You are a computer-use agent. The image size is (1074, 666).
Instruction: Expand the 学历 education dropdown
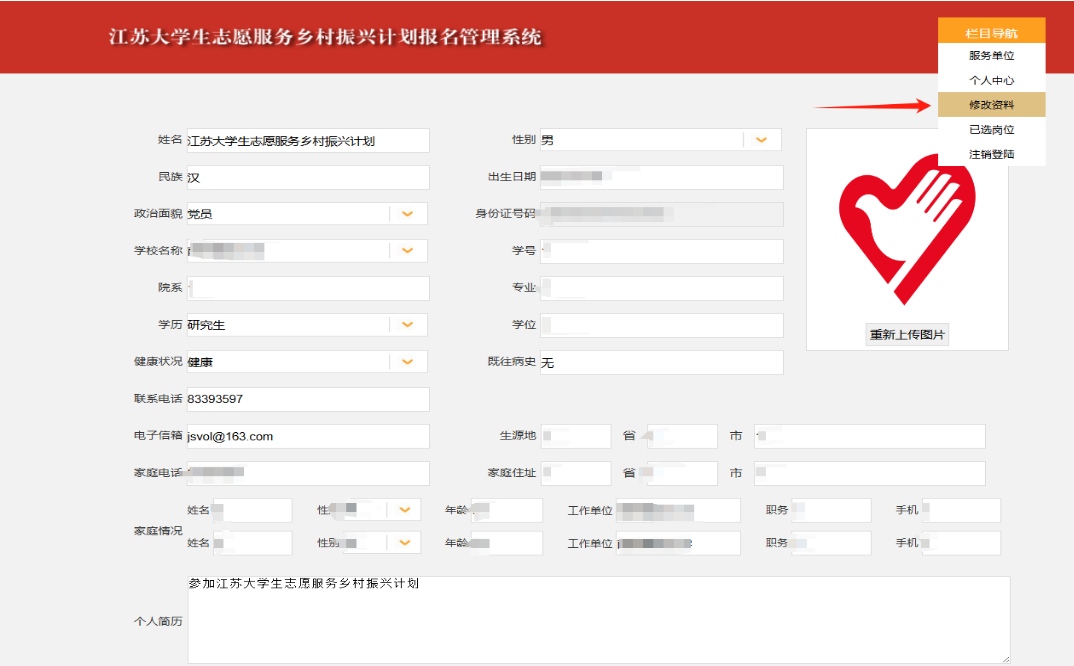[407, 325]
